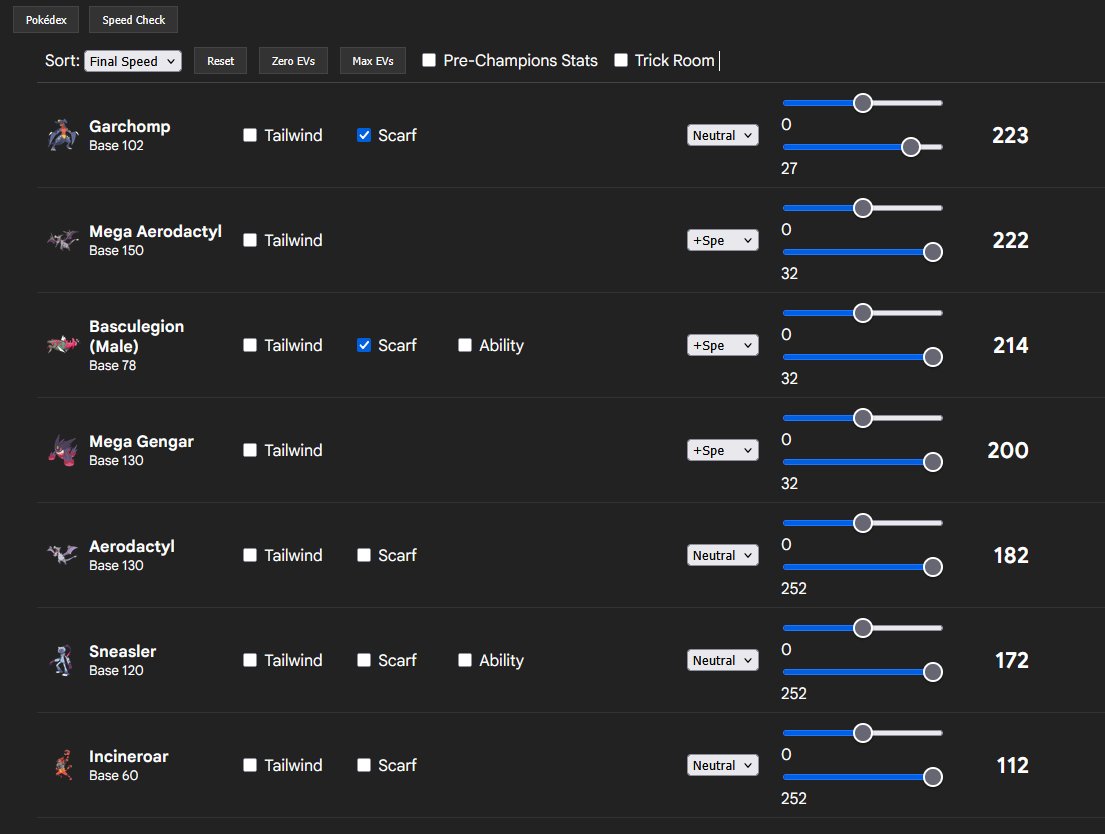Screen dimensions: 1105x834
Task: Check Tailwind for Incineroar
Action: tap(250, 765)
